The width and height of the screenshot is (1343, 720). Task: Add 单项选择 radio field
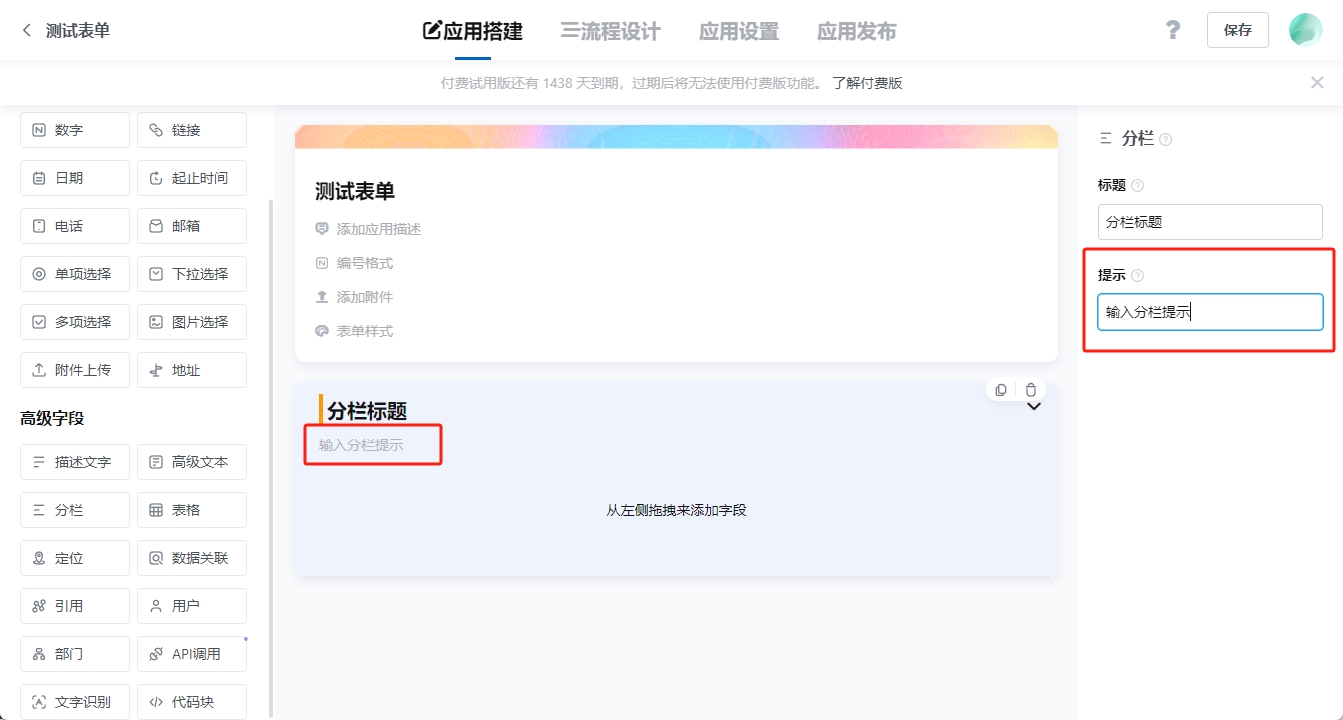(75, 274)
